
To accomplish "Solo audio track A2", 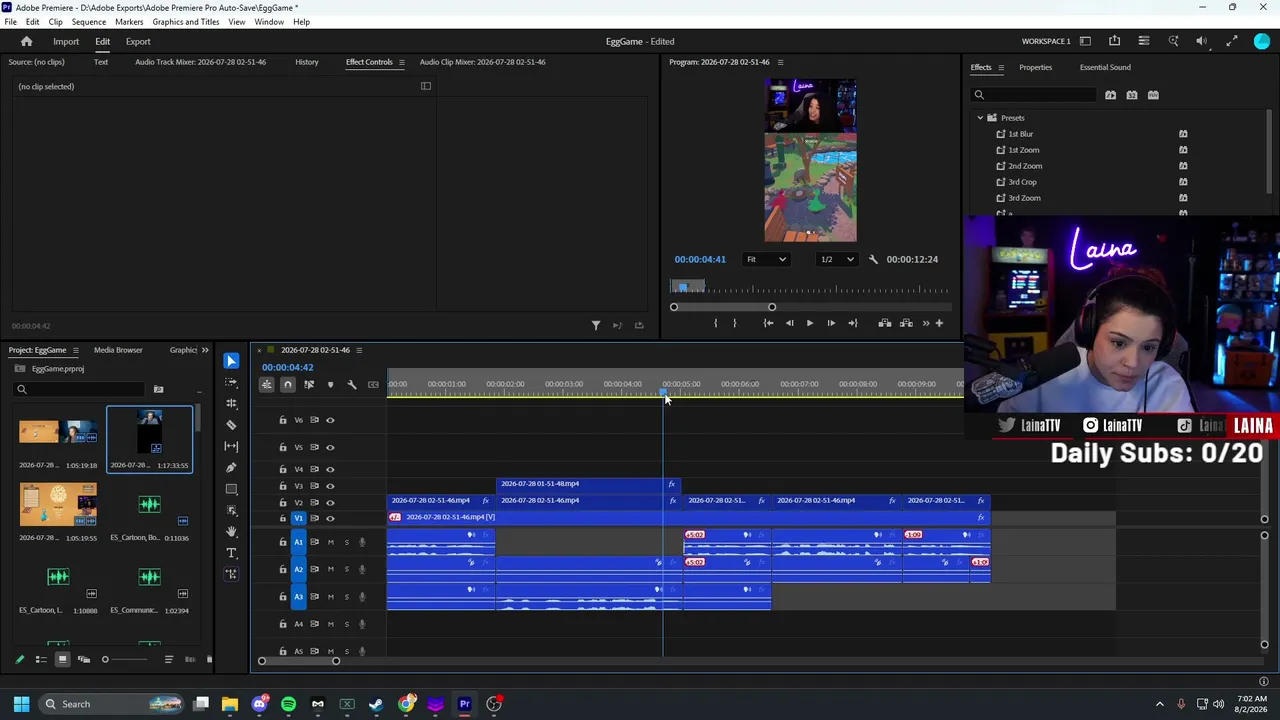I will [347, 569].
